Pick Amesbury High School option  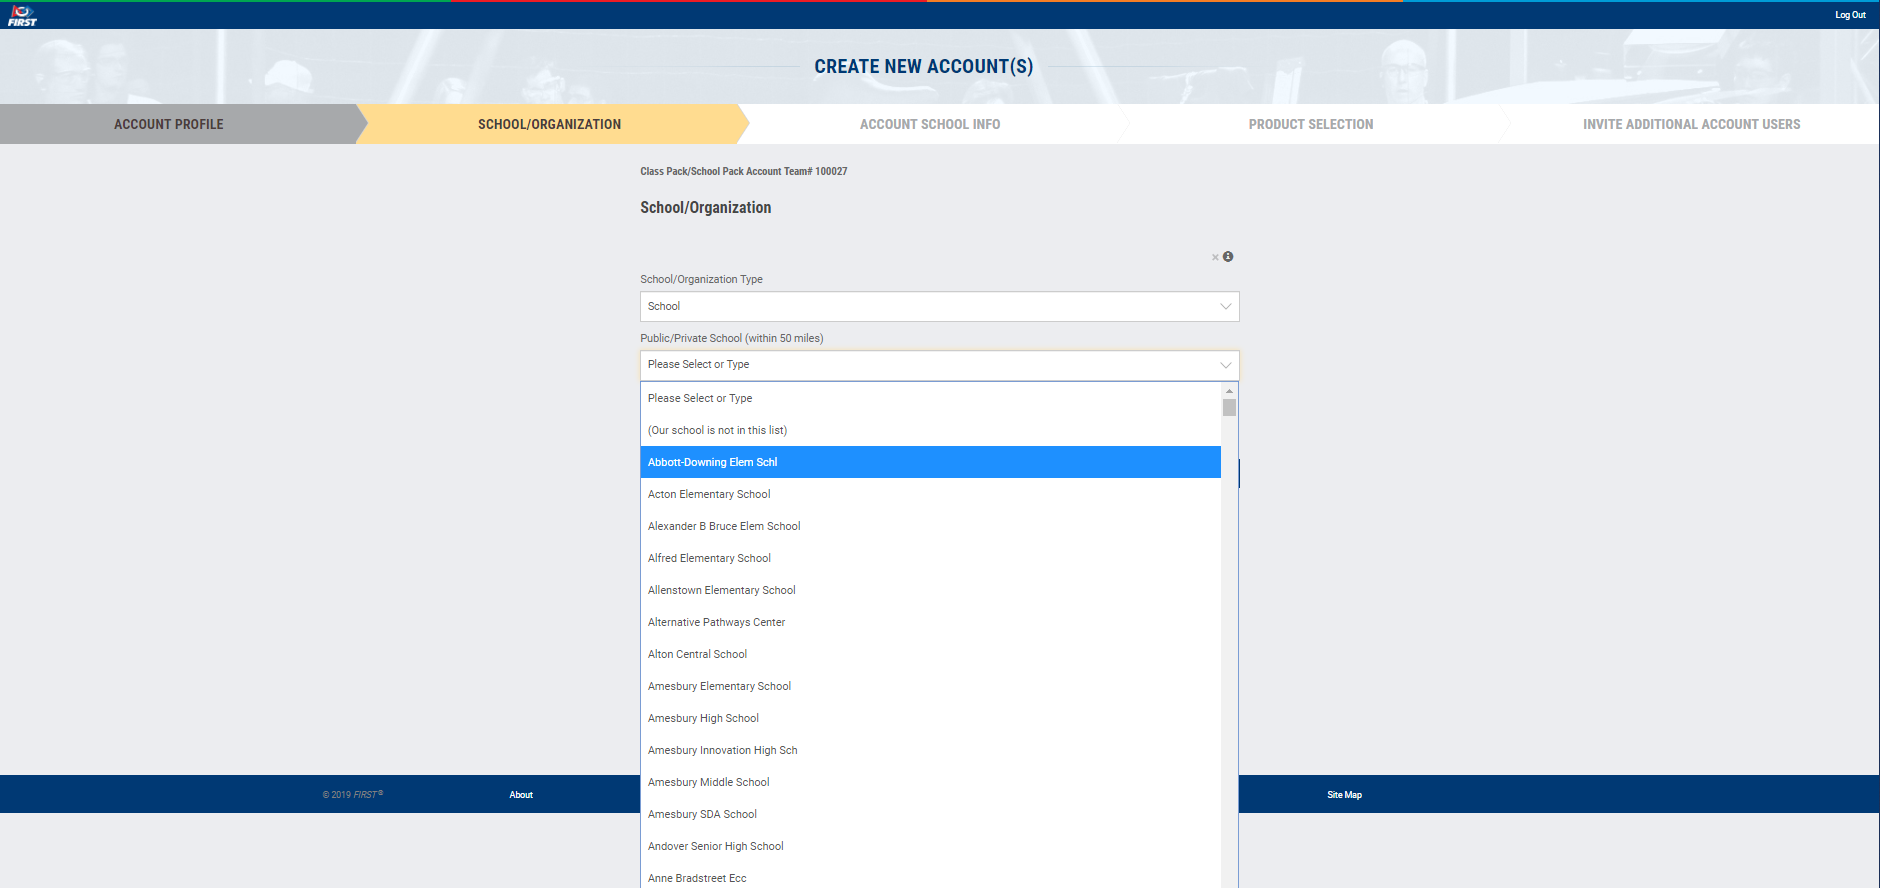(x=703, y=718)
